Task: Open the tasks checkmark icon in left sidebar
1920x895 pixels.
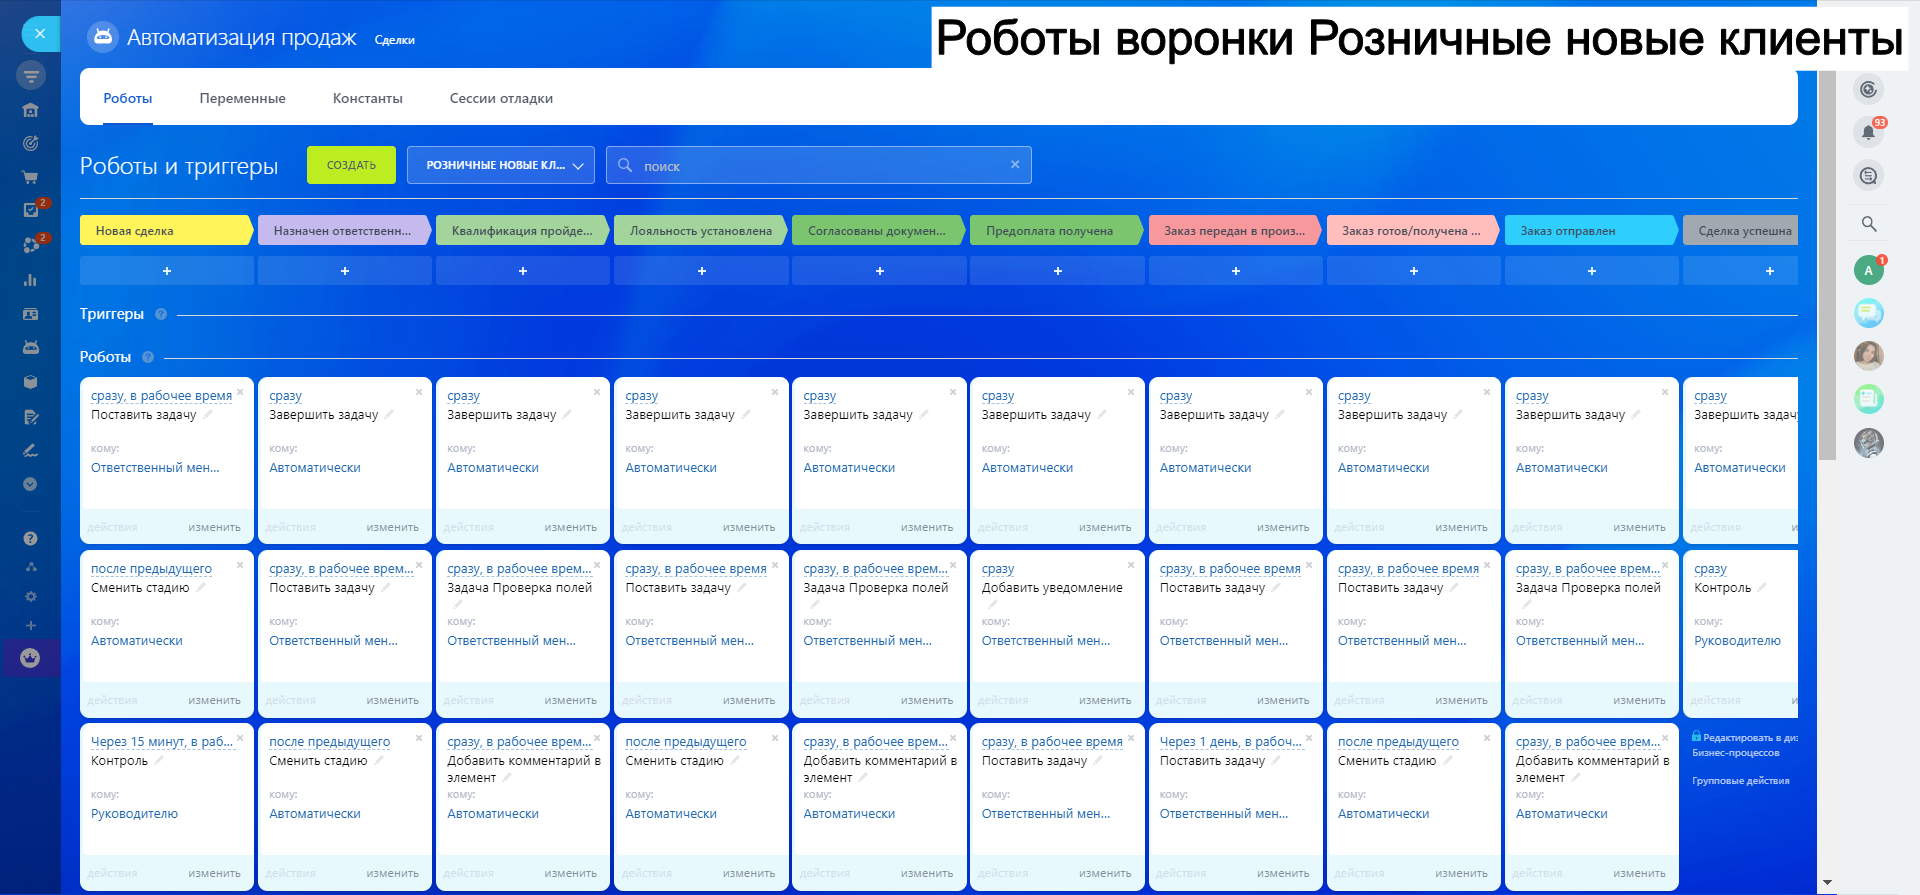Action: [x=31, y=210]
